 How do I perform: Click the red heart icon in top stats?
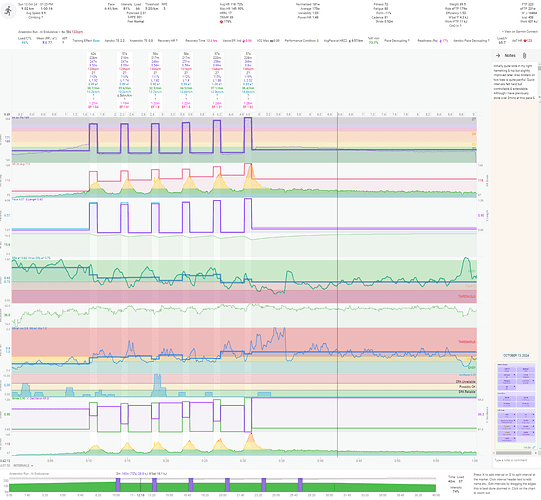pyautogui.click(x=221, y=22)
